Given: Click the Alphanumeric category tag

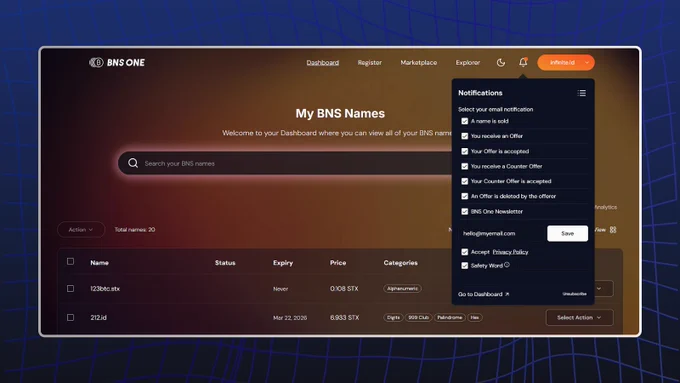Looking at the screenshot, I should (402, 288).
